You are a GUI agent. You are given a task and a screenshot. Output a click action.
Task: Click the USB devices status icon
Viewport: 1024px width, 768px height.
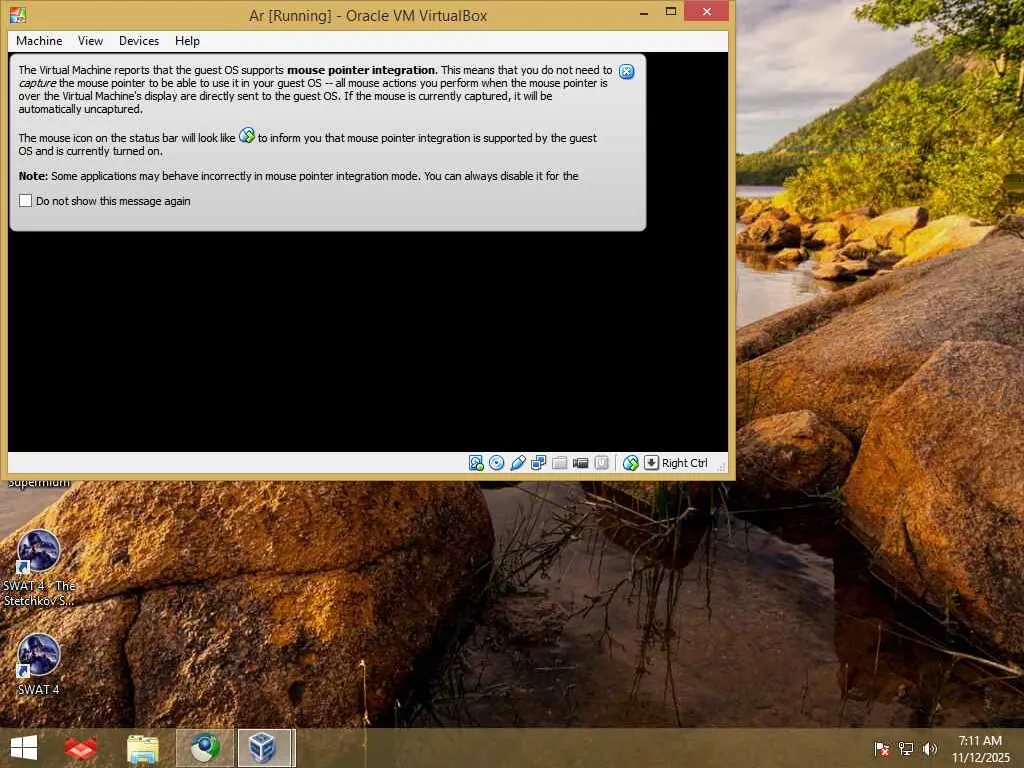[518, 463]
